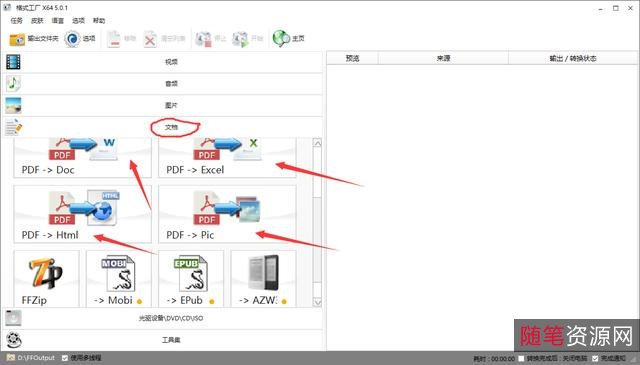Click the landscape picture category icon
The image size is (640, 365).
[13, 105]
